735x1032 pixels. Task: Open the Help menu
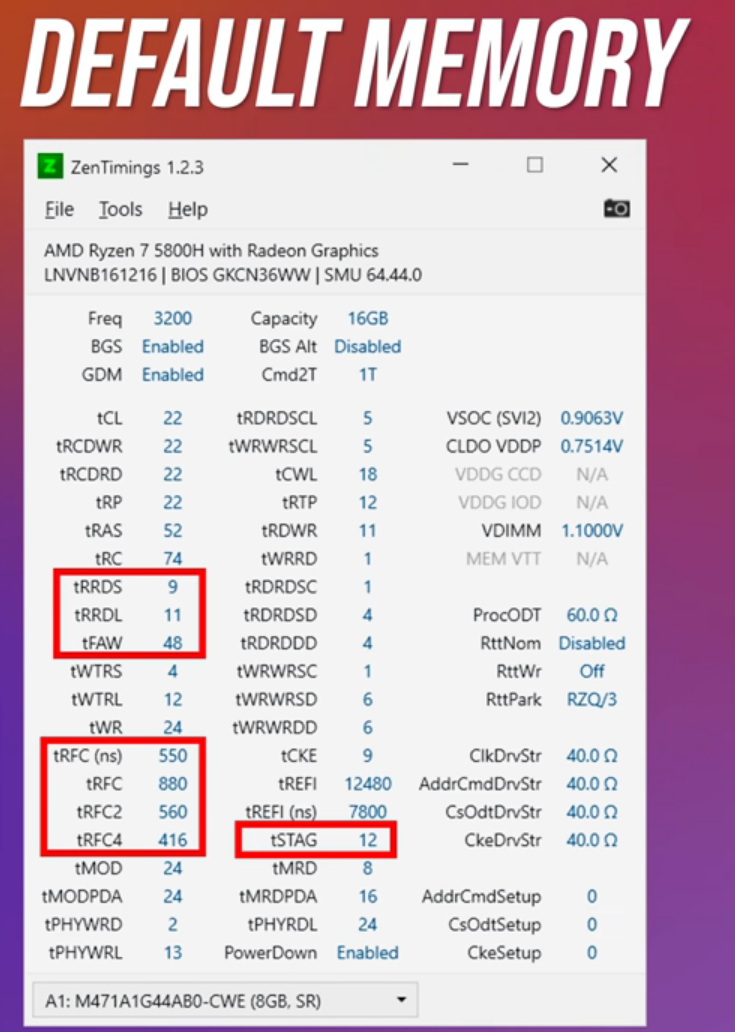click(188, 209)
